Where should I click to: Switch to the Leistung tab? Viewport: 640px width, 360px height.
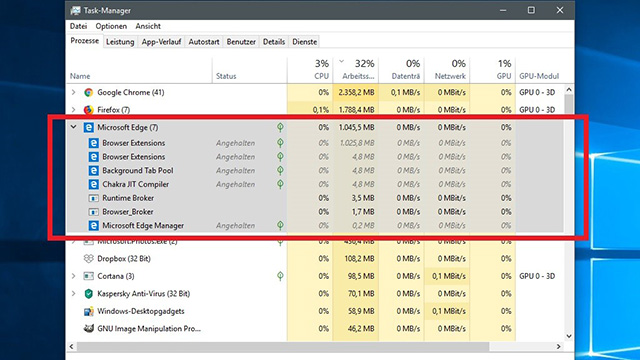tap(120, 42)
